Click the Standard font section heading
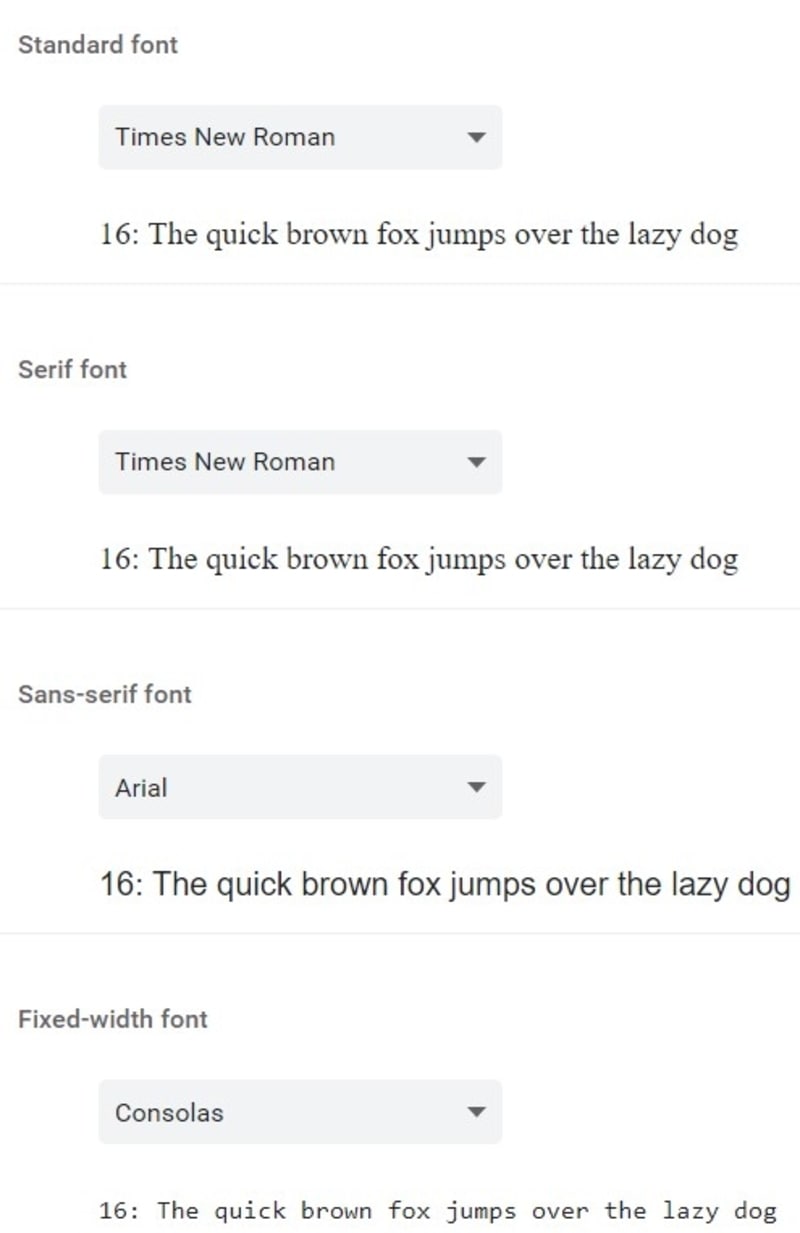The image size is (800, 1233). pyautogui.click(x=97, y=44)
